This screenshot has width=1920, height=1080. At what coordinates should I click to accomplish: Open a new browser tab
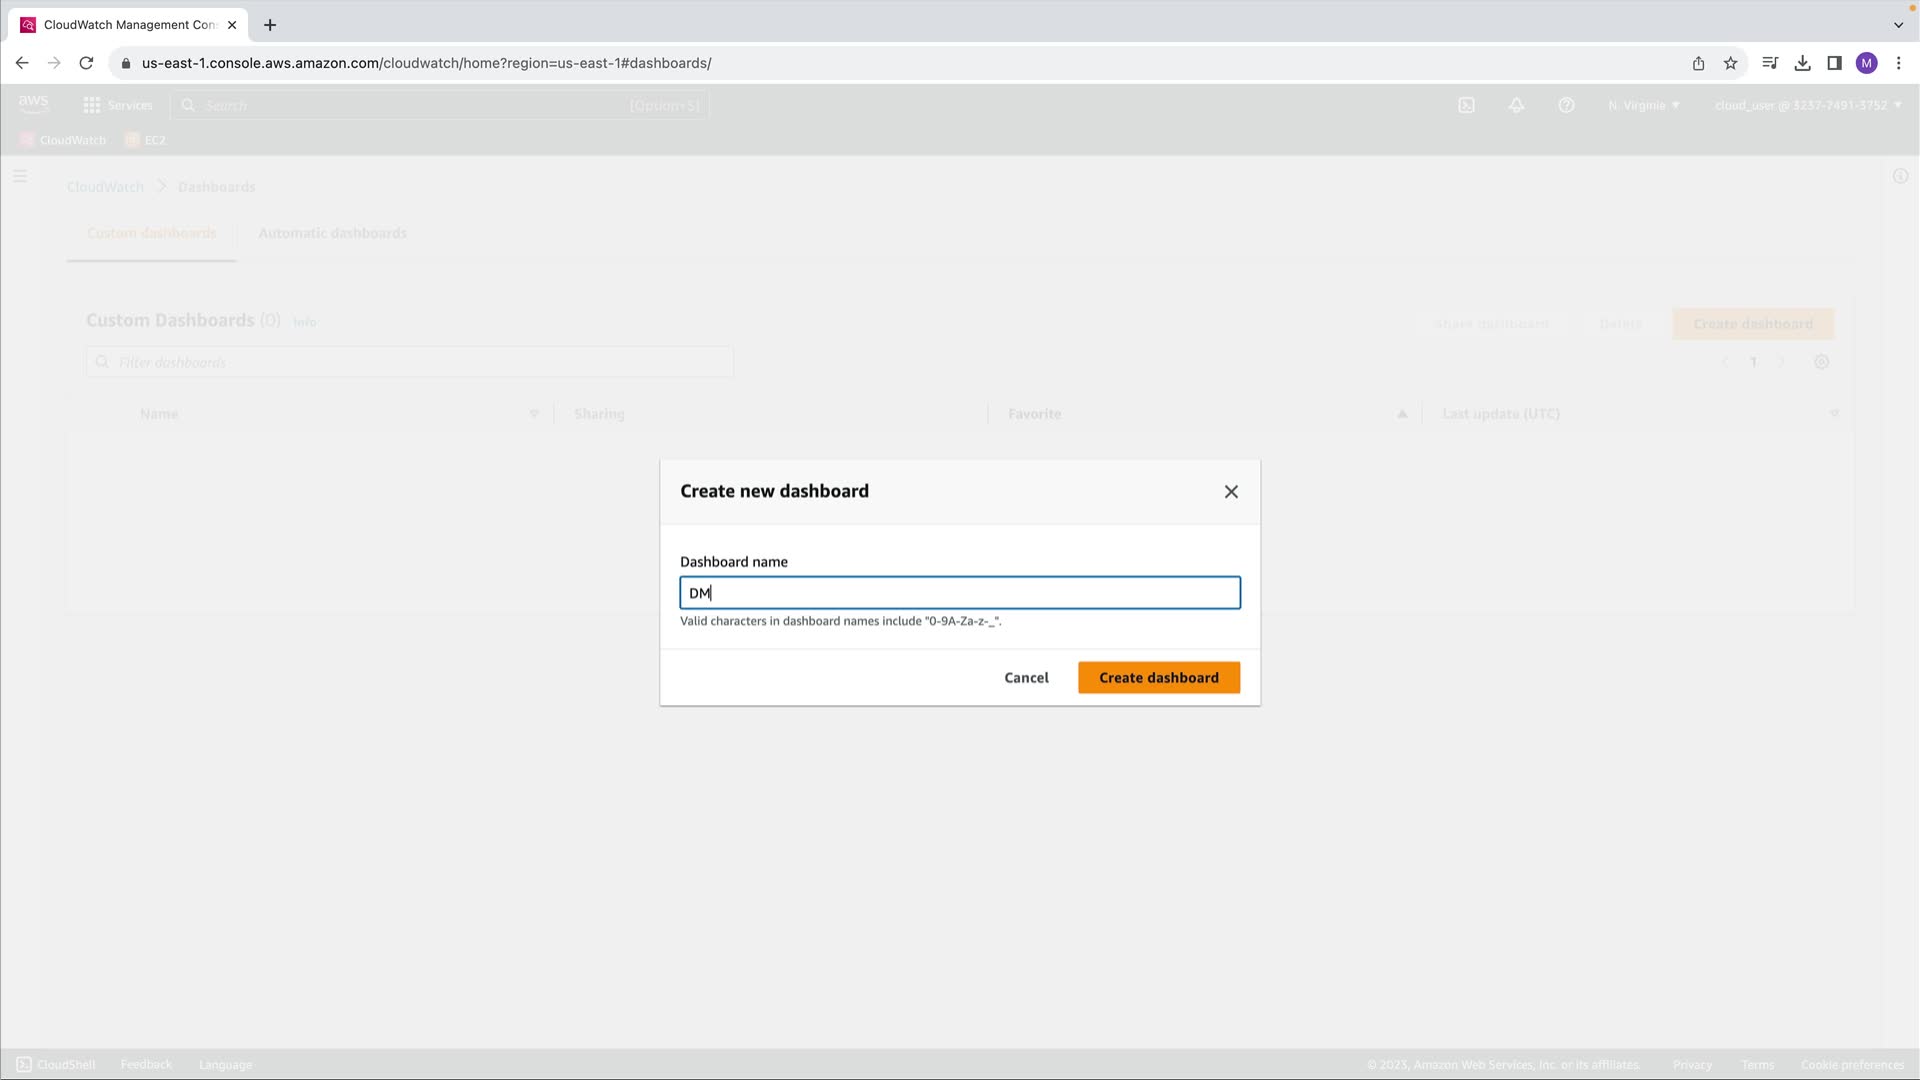pyautogui.click(x=270, y=25)
